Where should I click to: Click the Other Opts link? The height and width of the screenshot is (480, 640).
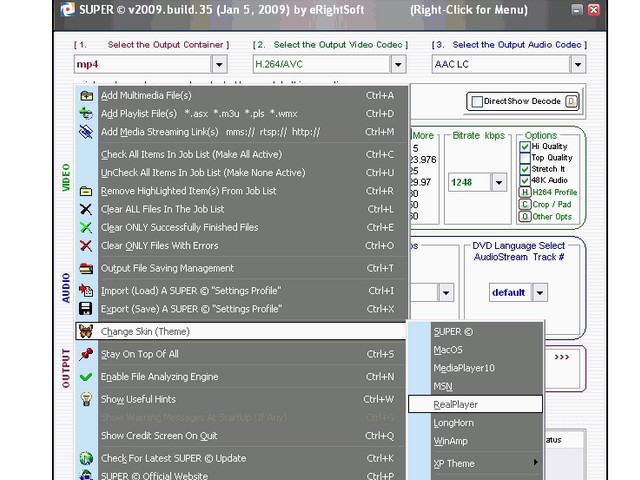pyautogui.click(x=552, y=216)
